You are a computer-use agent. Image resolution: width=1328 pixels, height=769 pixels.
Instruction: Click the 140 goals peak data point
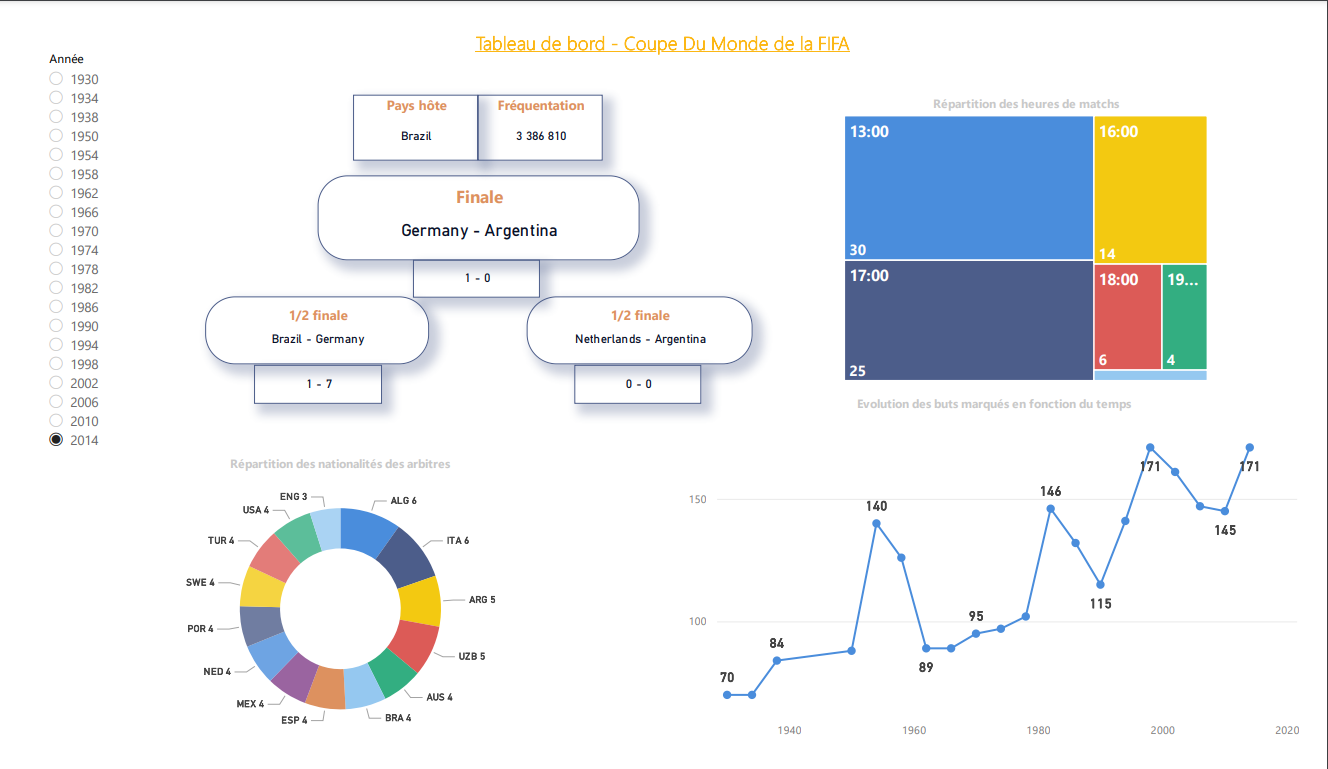tap(876, 523)
